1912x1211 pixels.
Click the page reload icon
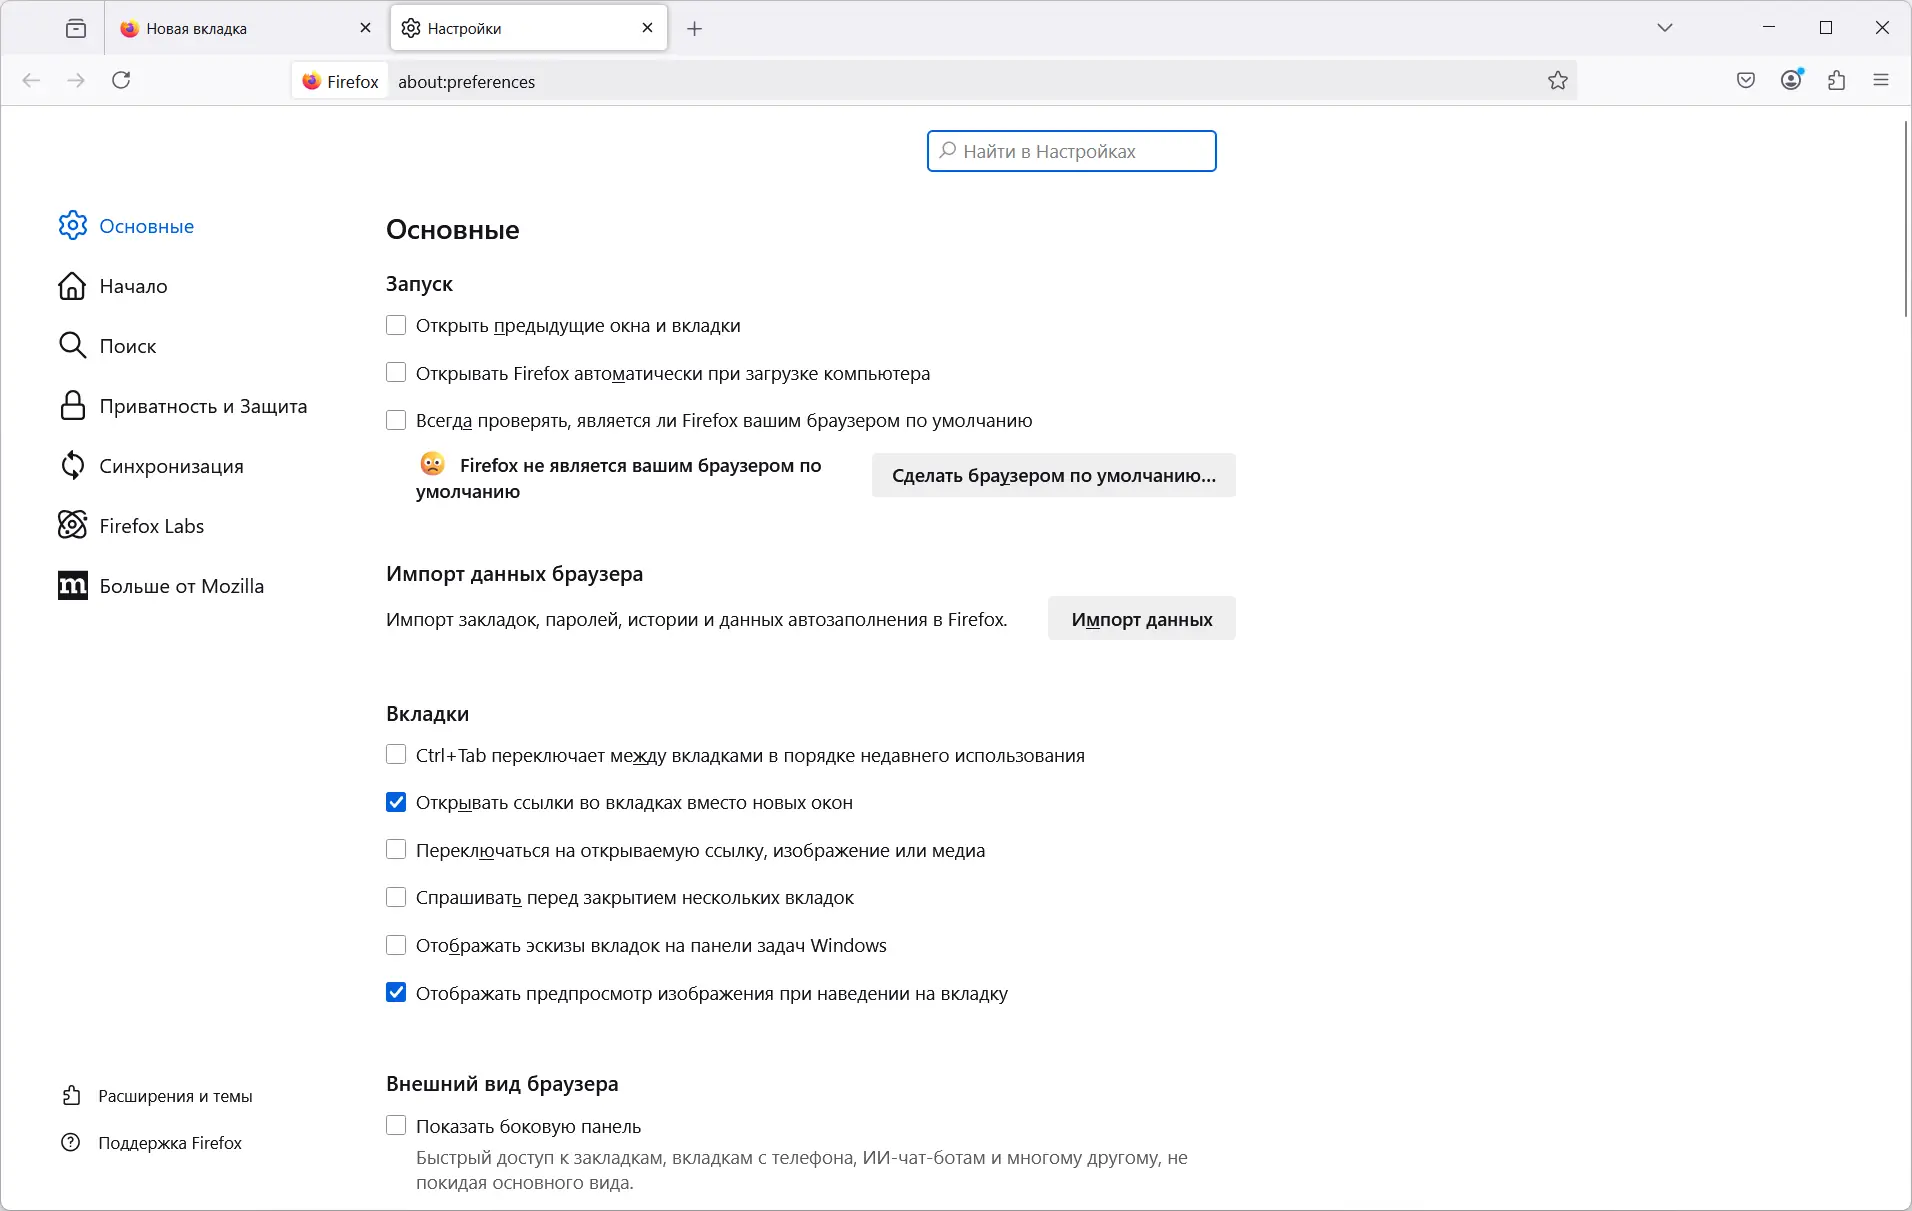[121, 81]
